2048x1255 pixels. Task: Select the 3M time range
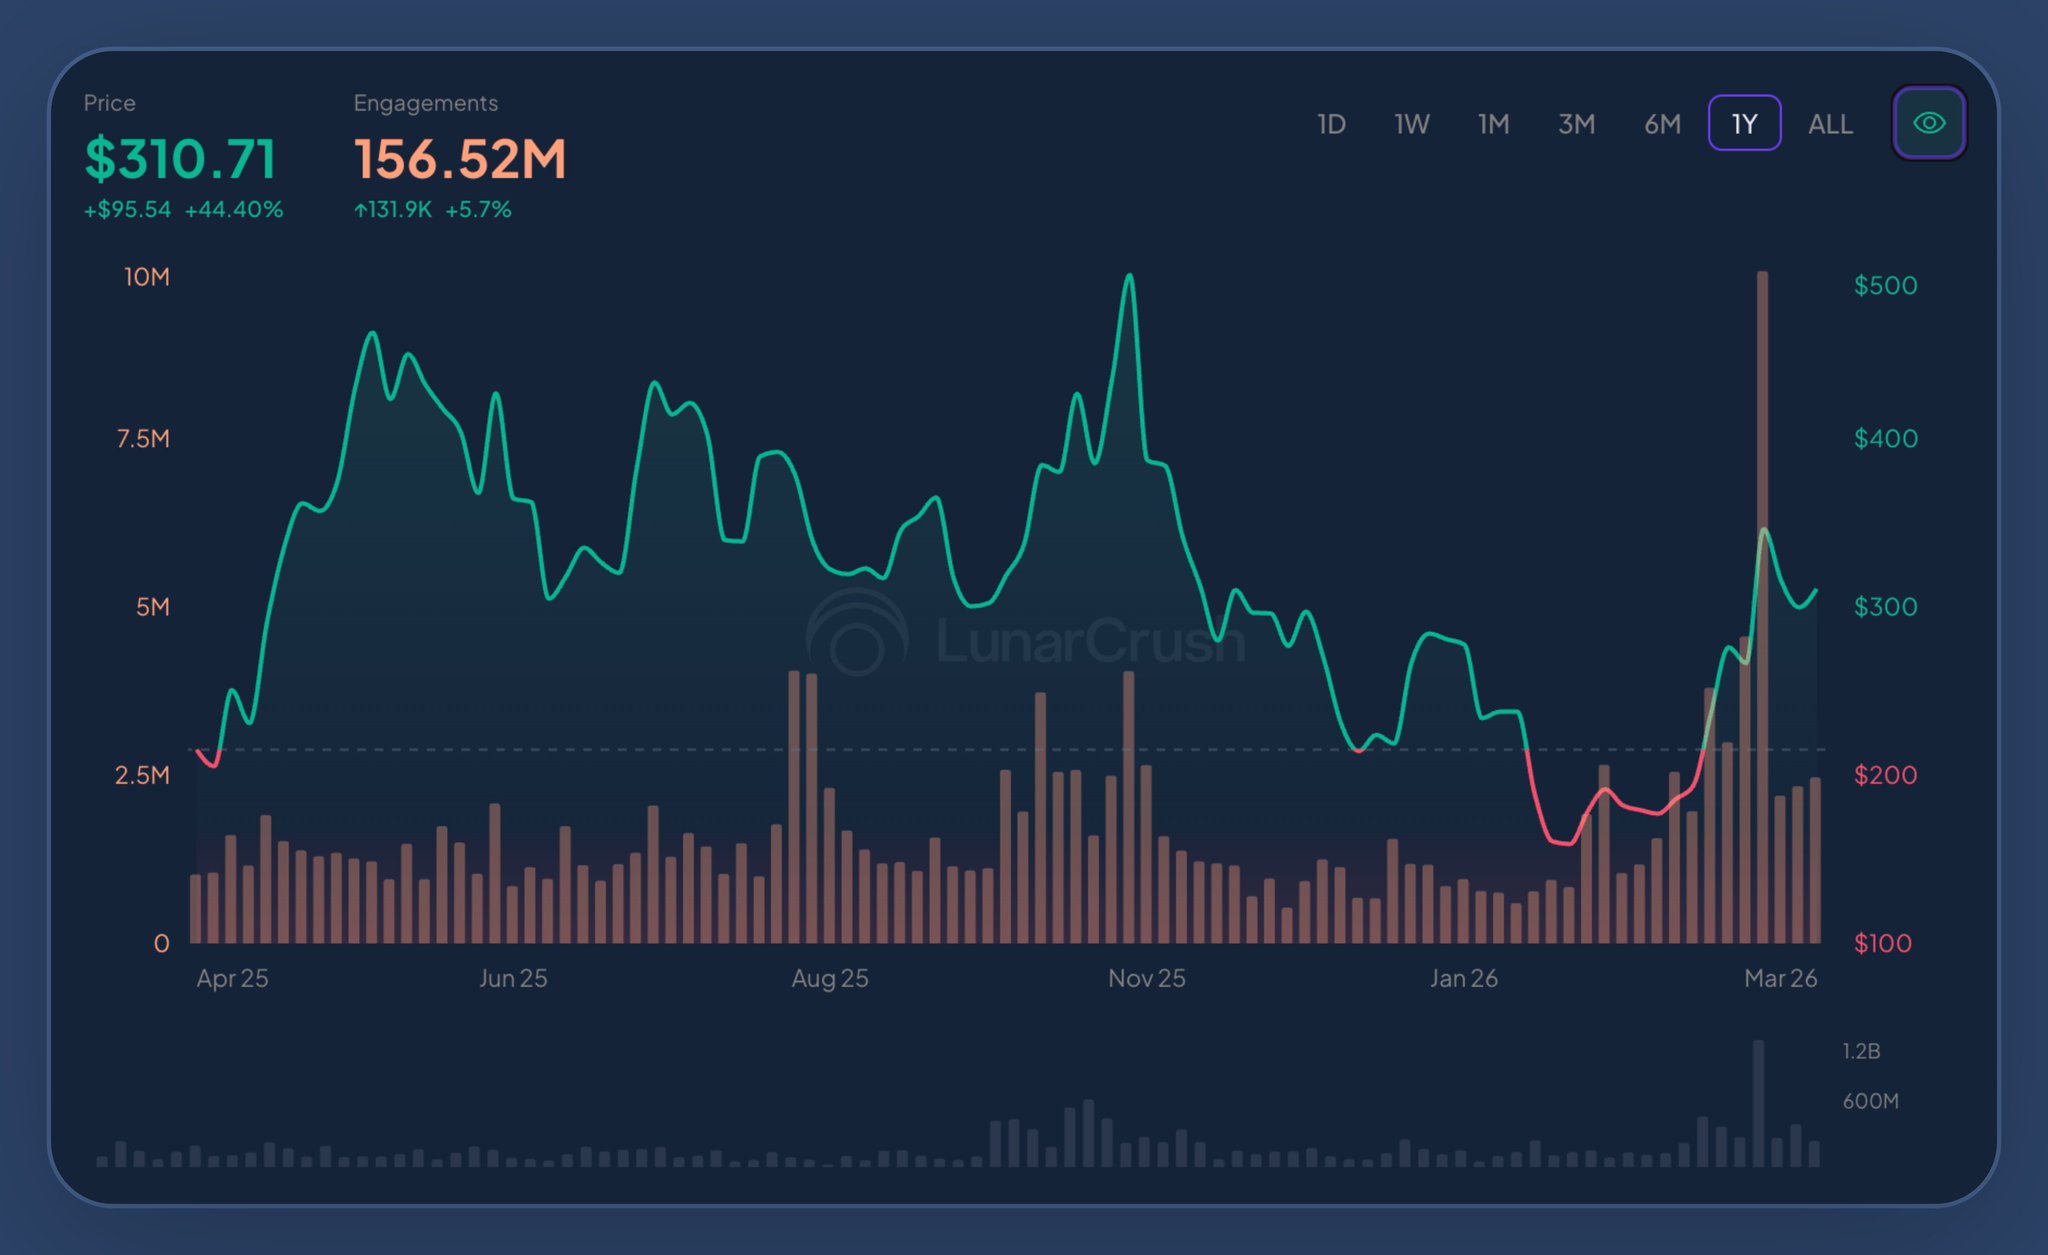click(1576, 124)
